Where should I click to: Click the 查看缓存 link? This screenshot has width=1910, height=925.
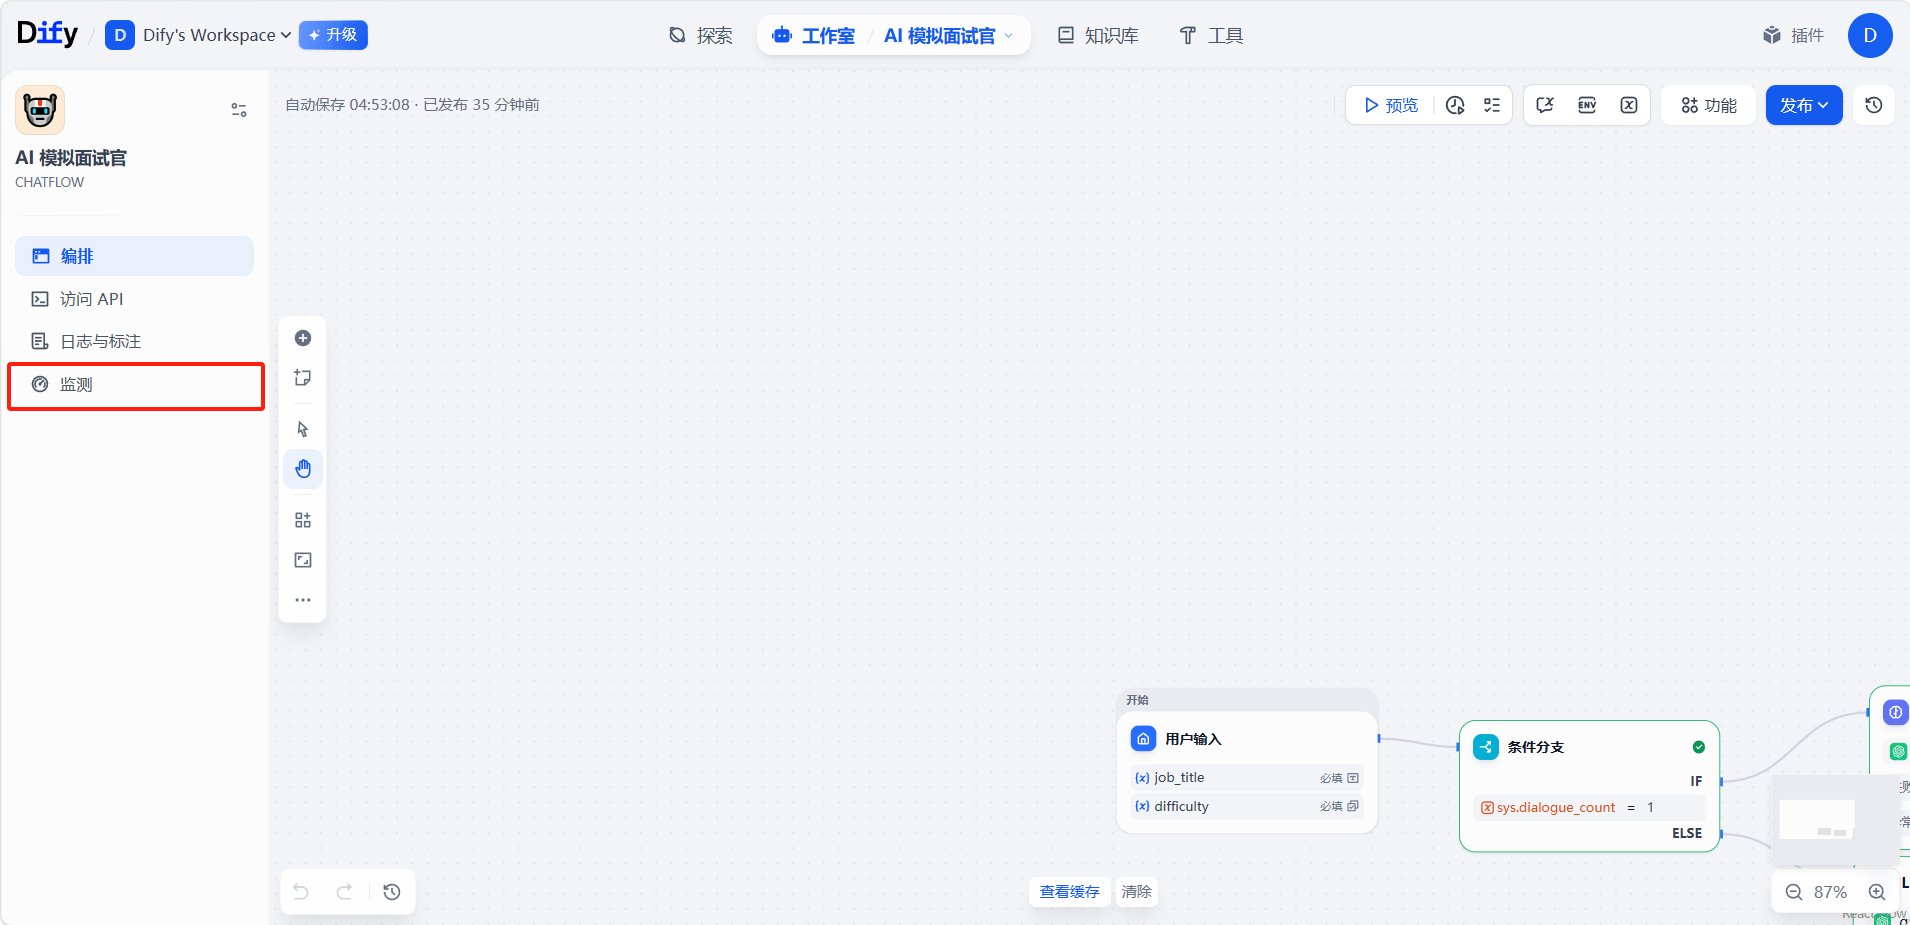[1069, 892]
